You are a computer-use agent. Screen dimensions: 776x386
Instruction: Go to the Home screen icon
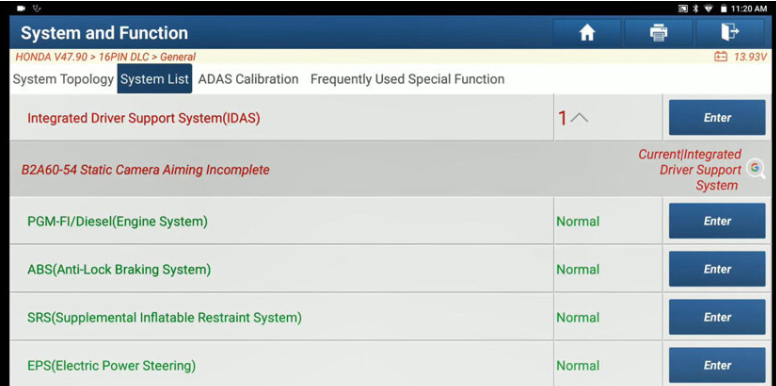587,33
